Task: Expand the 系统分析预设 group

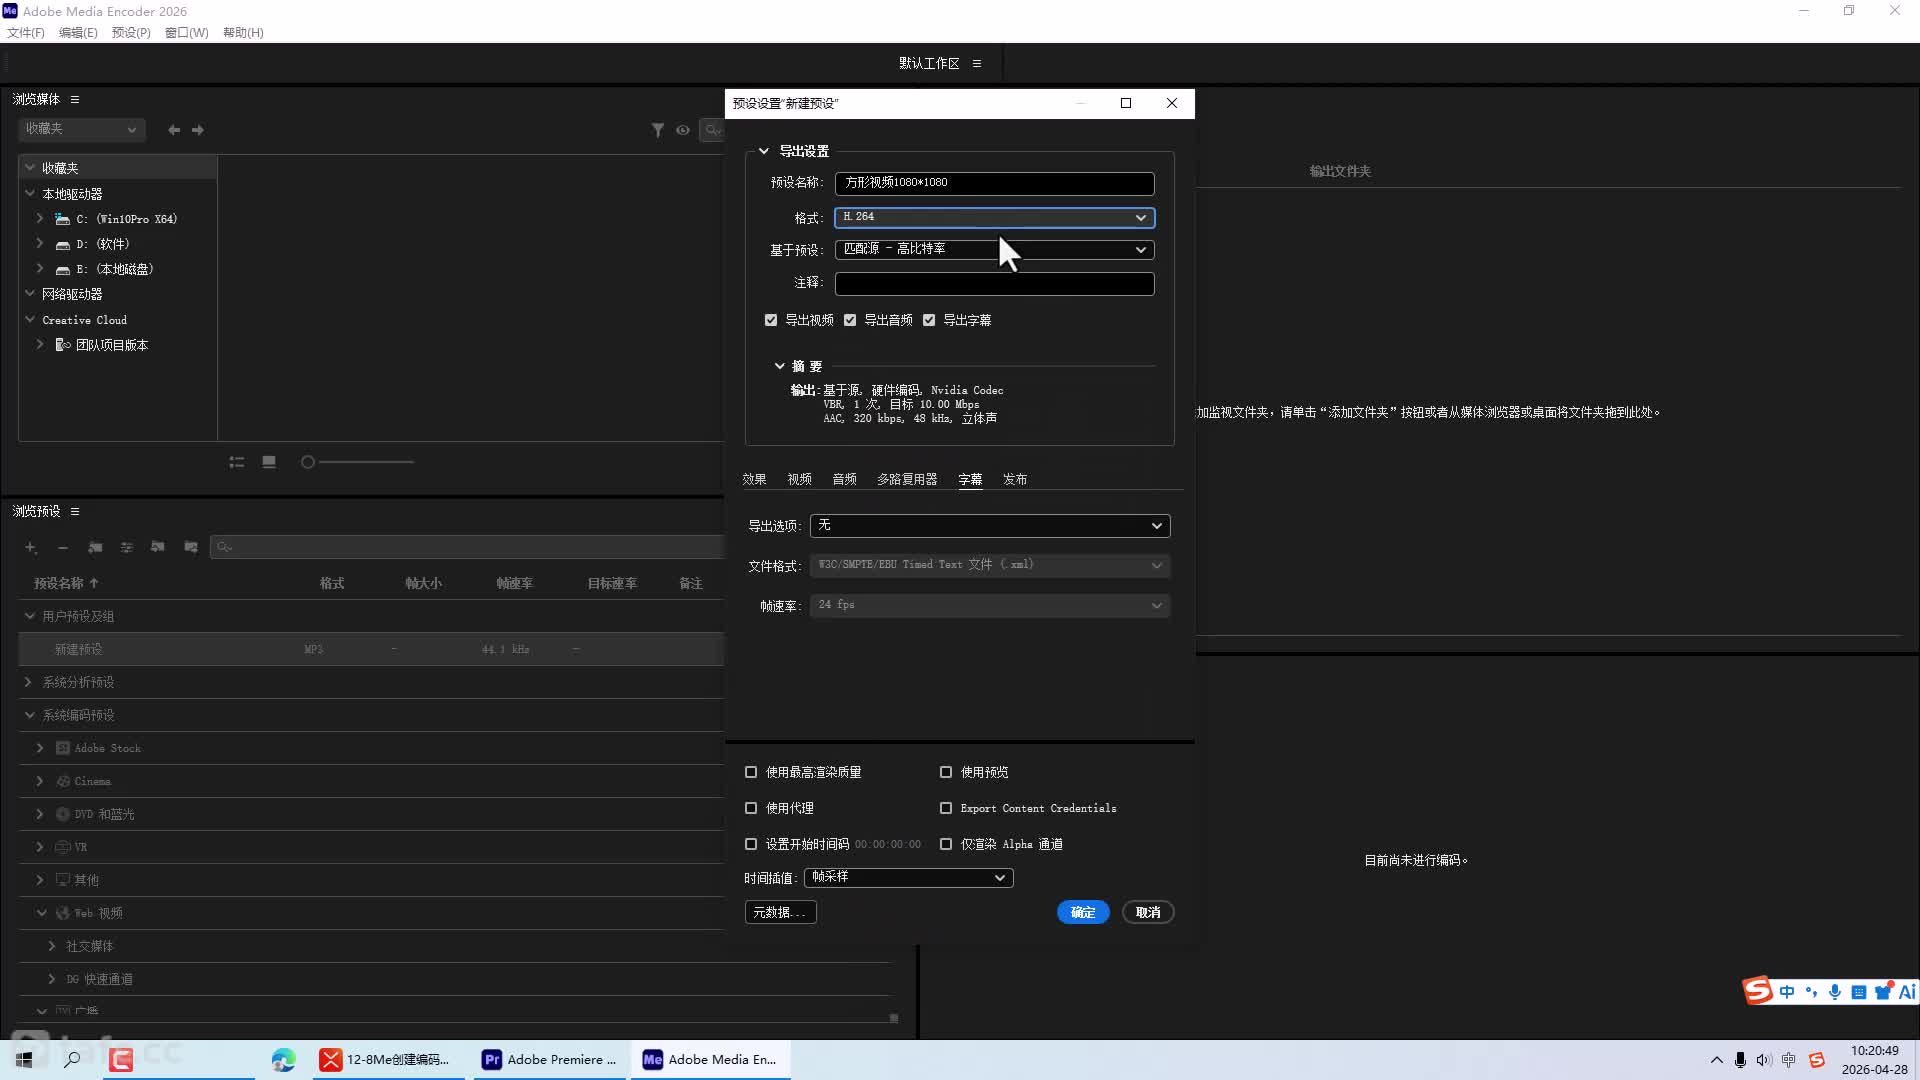Action: point(28,682)
